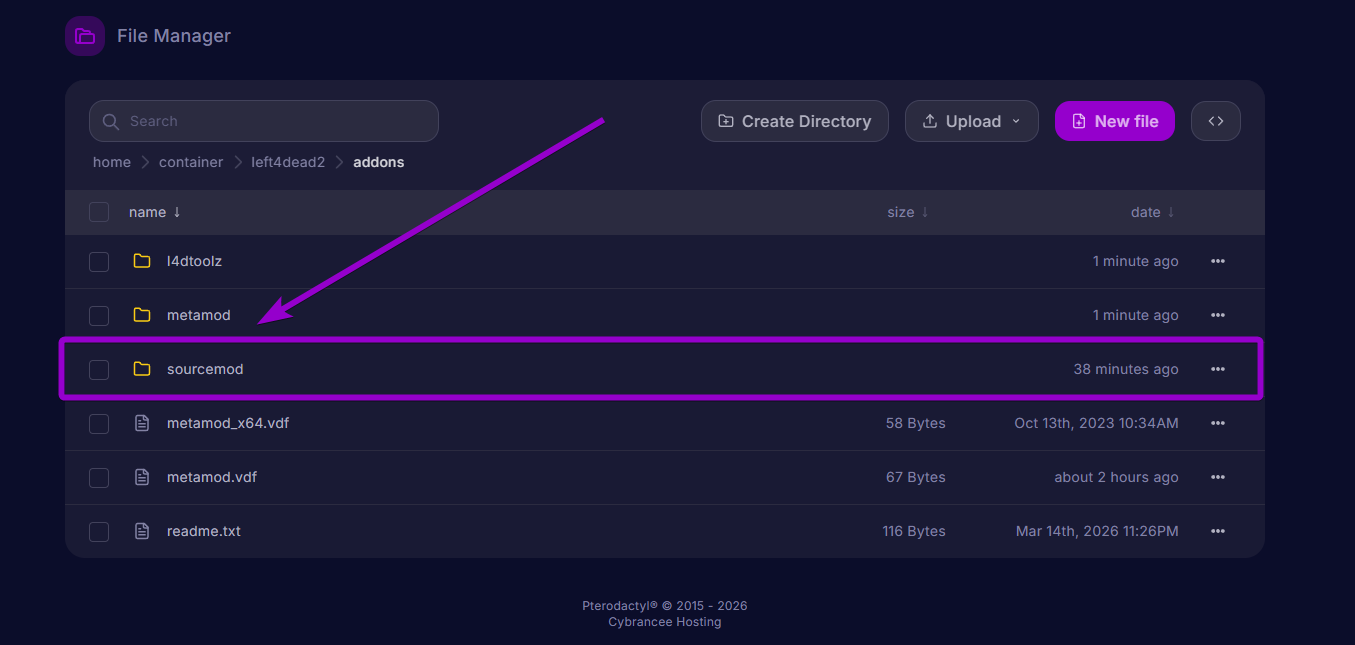
Task: Open the readme.txt file name
Action: [204, 531]
